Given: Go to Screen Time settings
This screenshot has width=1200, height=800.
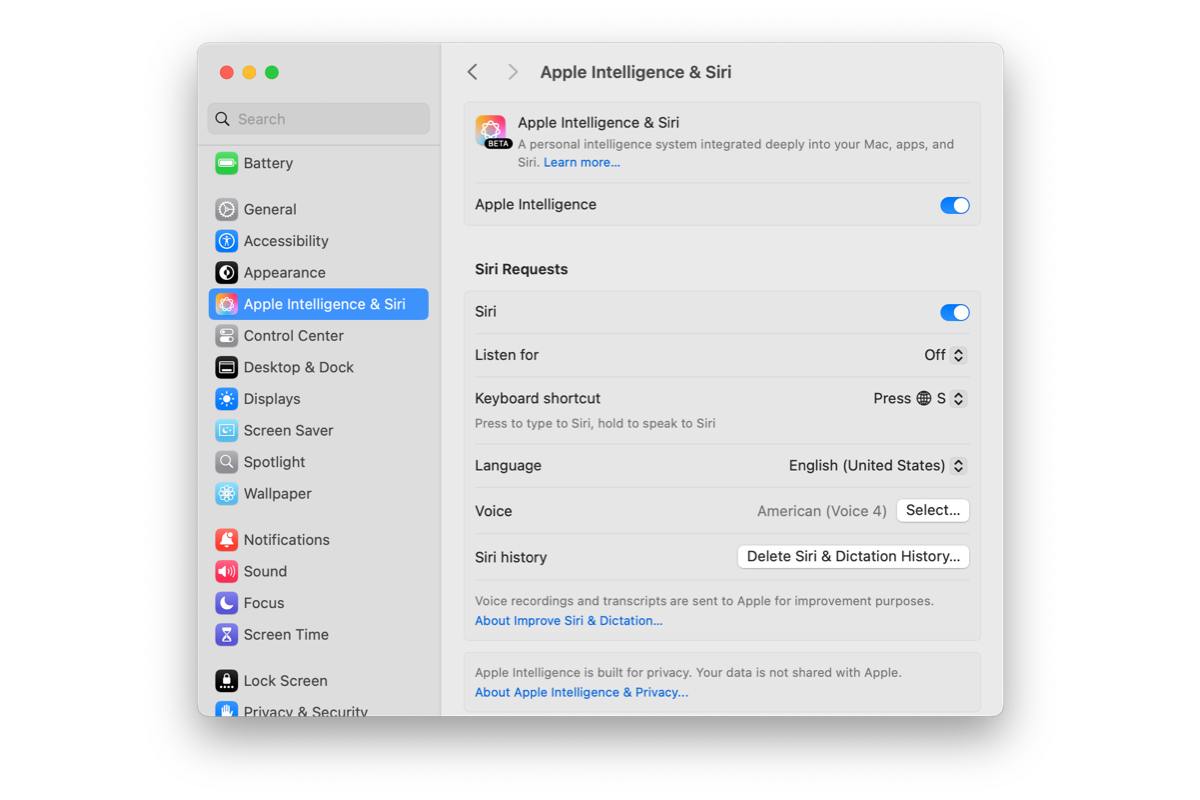Looking at the screenshot, I should (318, 635).
